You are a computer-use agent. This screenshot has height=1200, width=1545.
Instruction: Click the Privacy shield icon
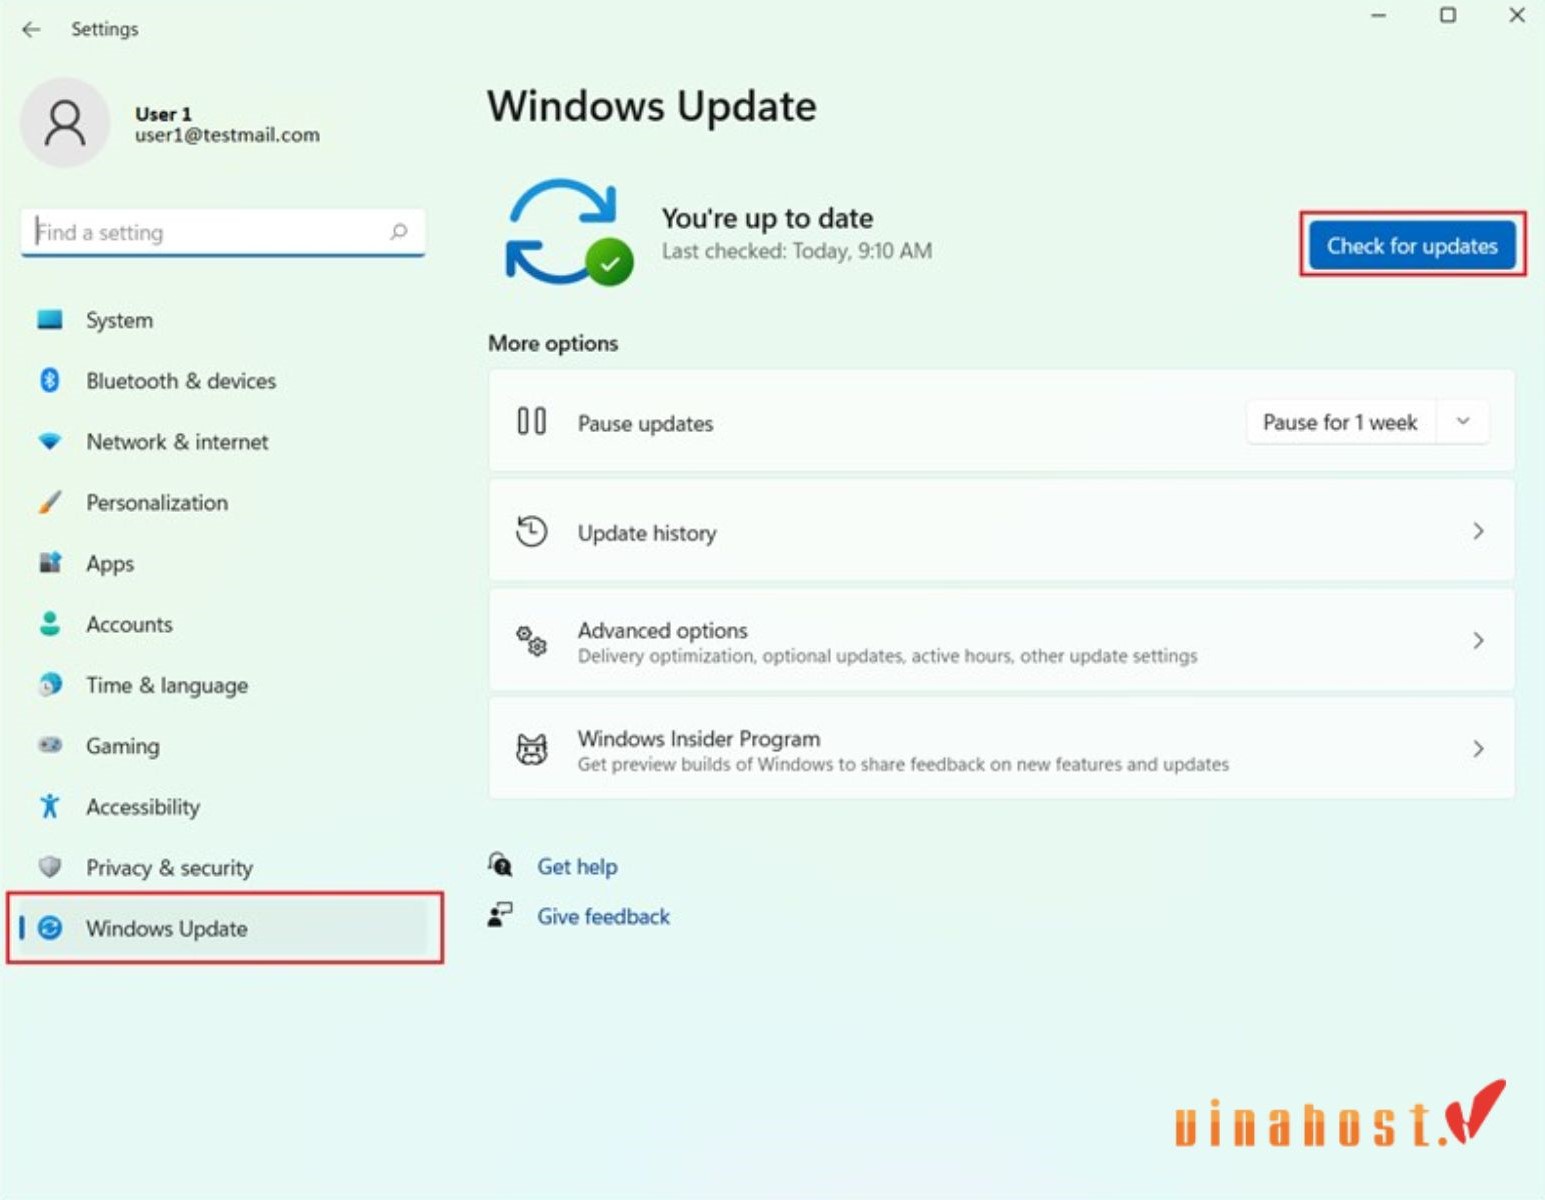50,867
